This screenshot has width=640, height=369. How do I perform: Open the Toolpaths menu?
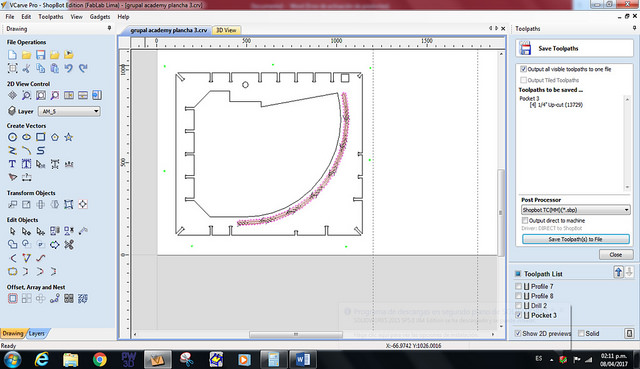51,17
